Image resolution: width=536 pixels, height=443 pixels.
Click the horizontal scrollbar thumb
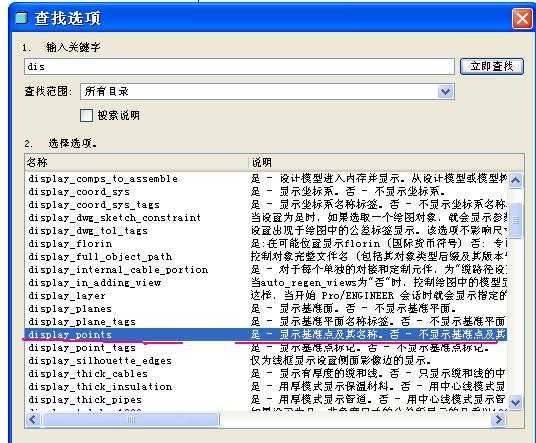click(x=131, y=419)
